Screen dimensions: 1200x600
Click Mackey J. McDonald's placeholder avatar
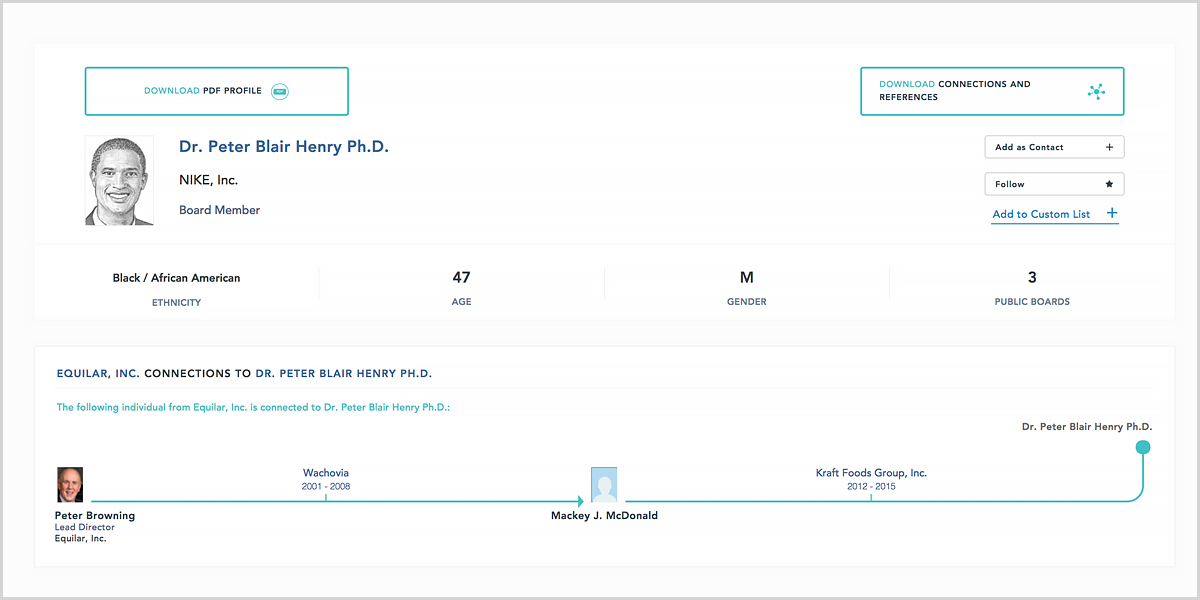point(604,484)
